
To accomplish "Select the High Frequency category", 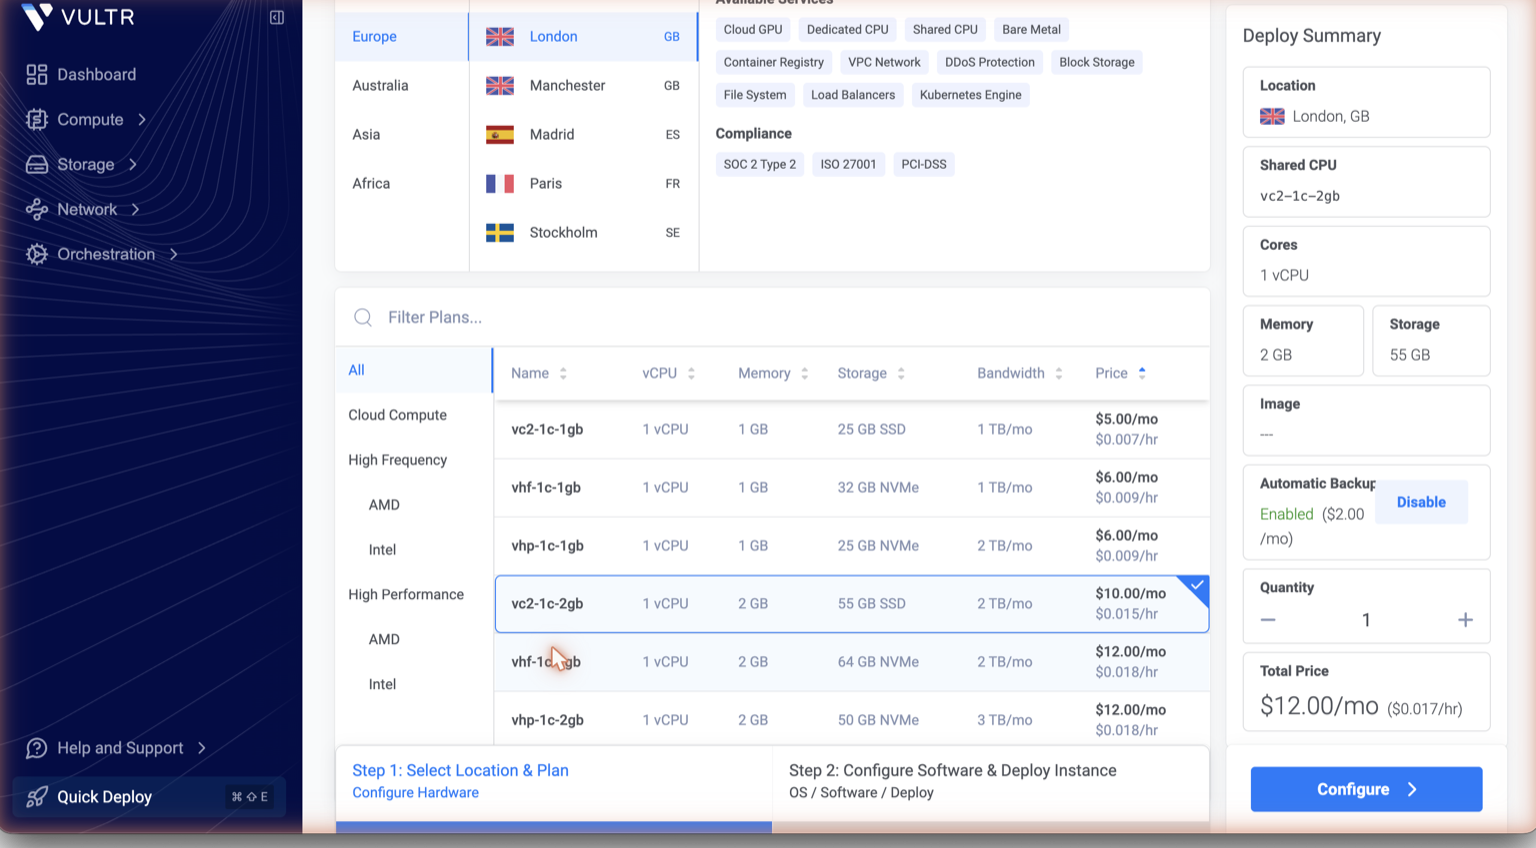I will [414, 460].
